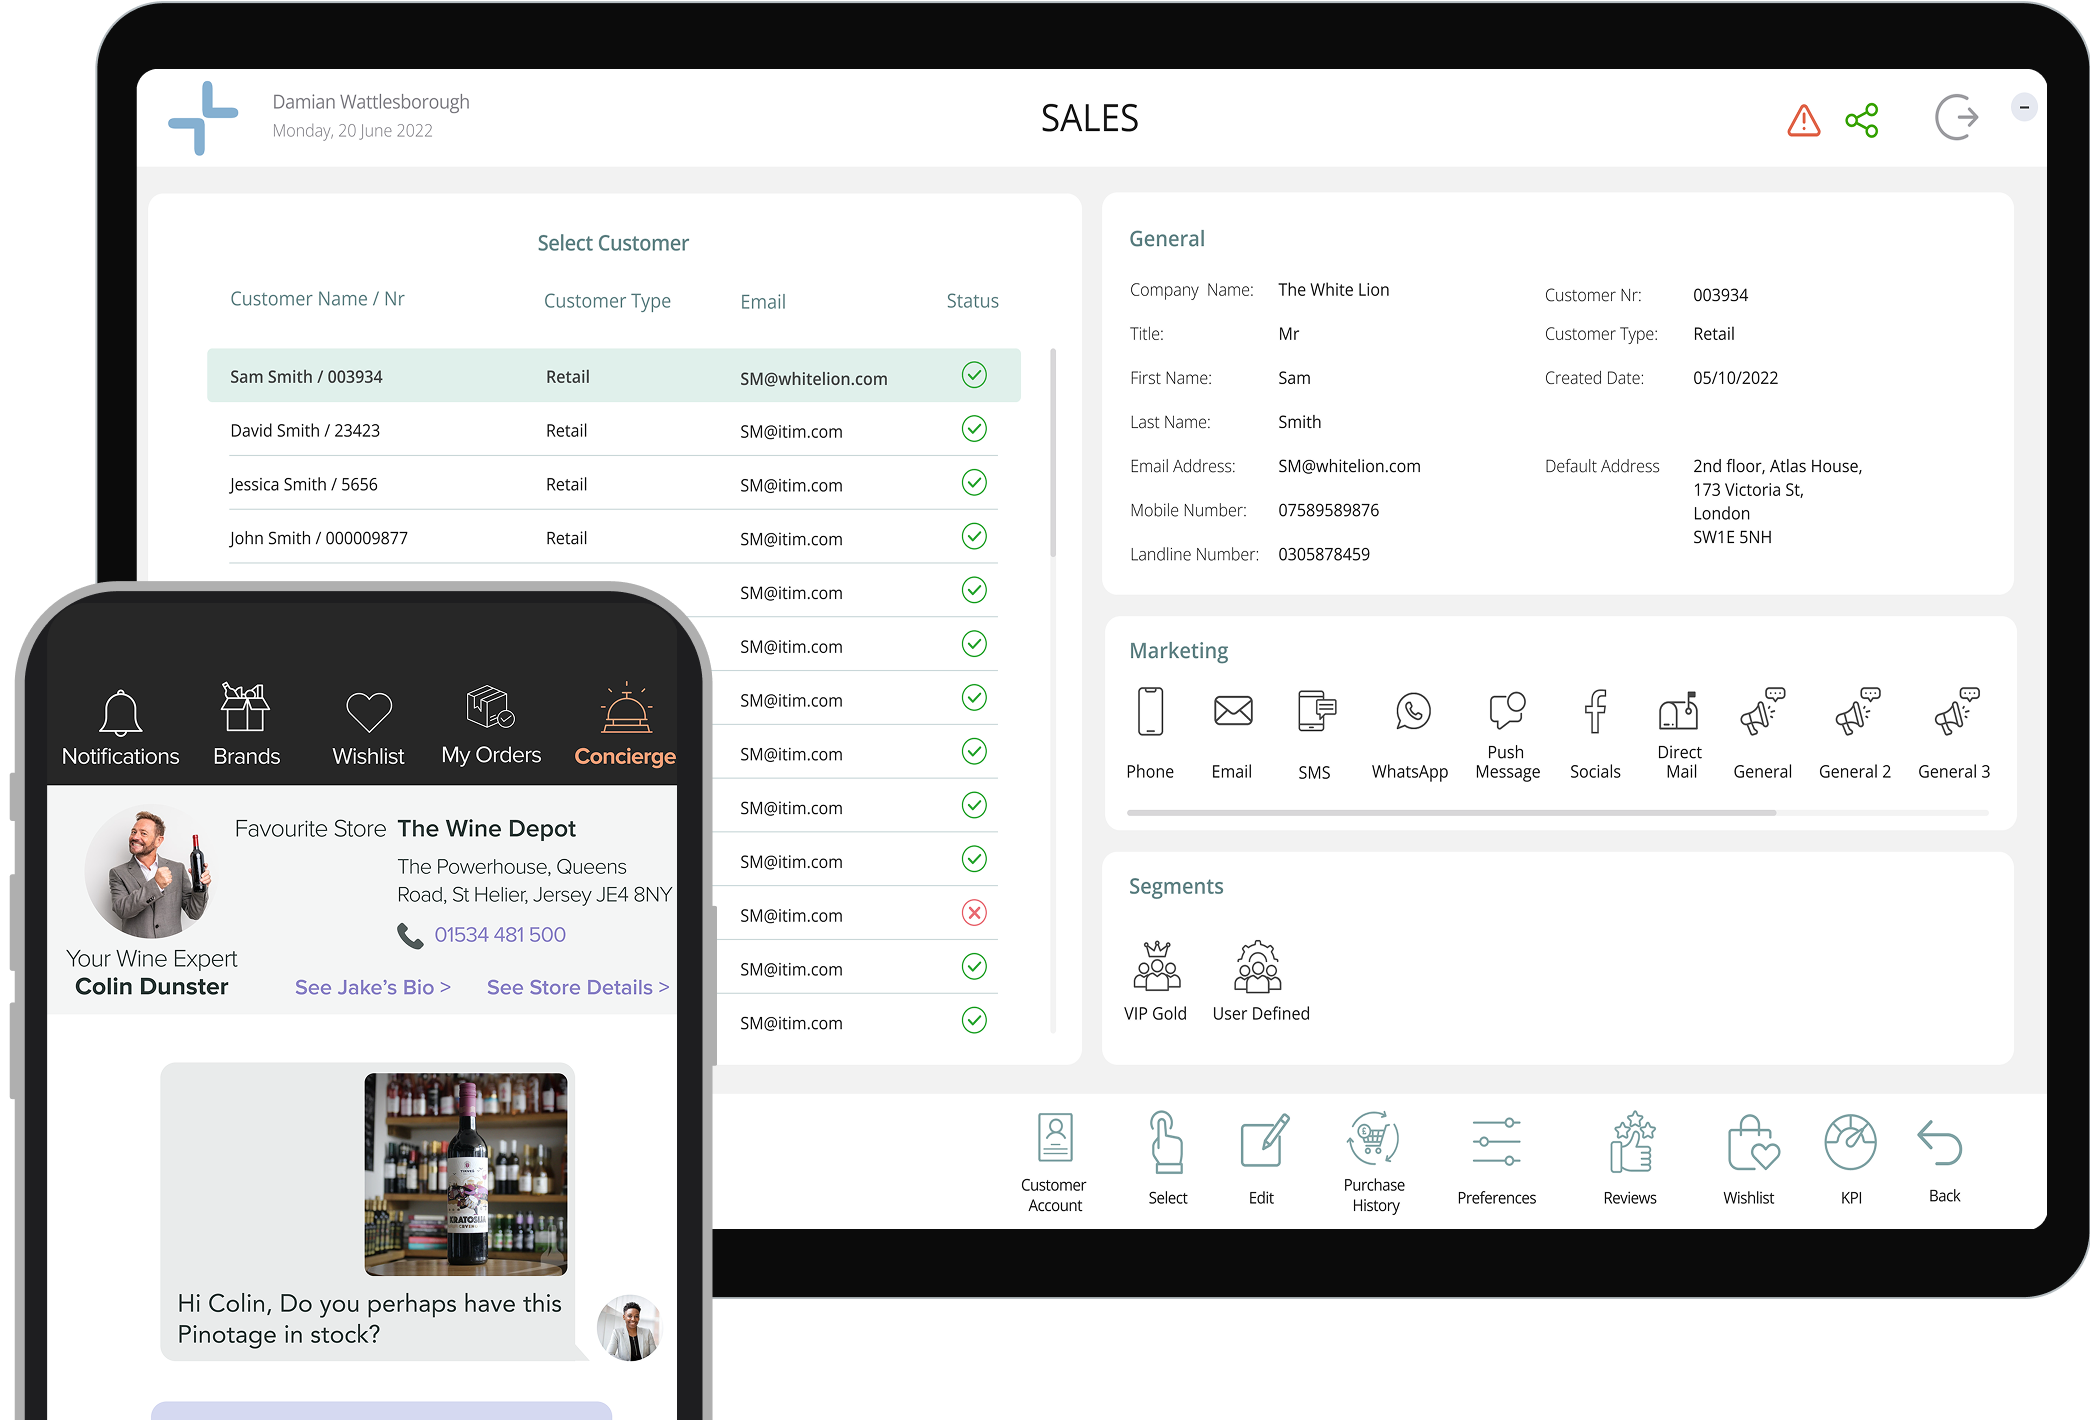Follow the See Store Details link

coord(577,987)
